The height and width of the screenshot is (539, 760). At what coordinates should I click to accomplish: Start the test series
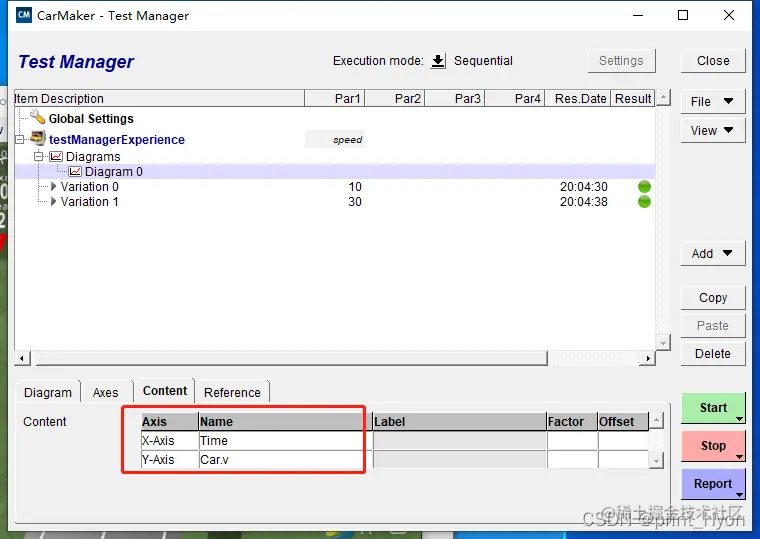pyautogui.click(x=712, y=408)
